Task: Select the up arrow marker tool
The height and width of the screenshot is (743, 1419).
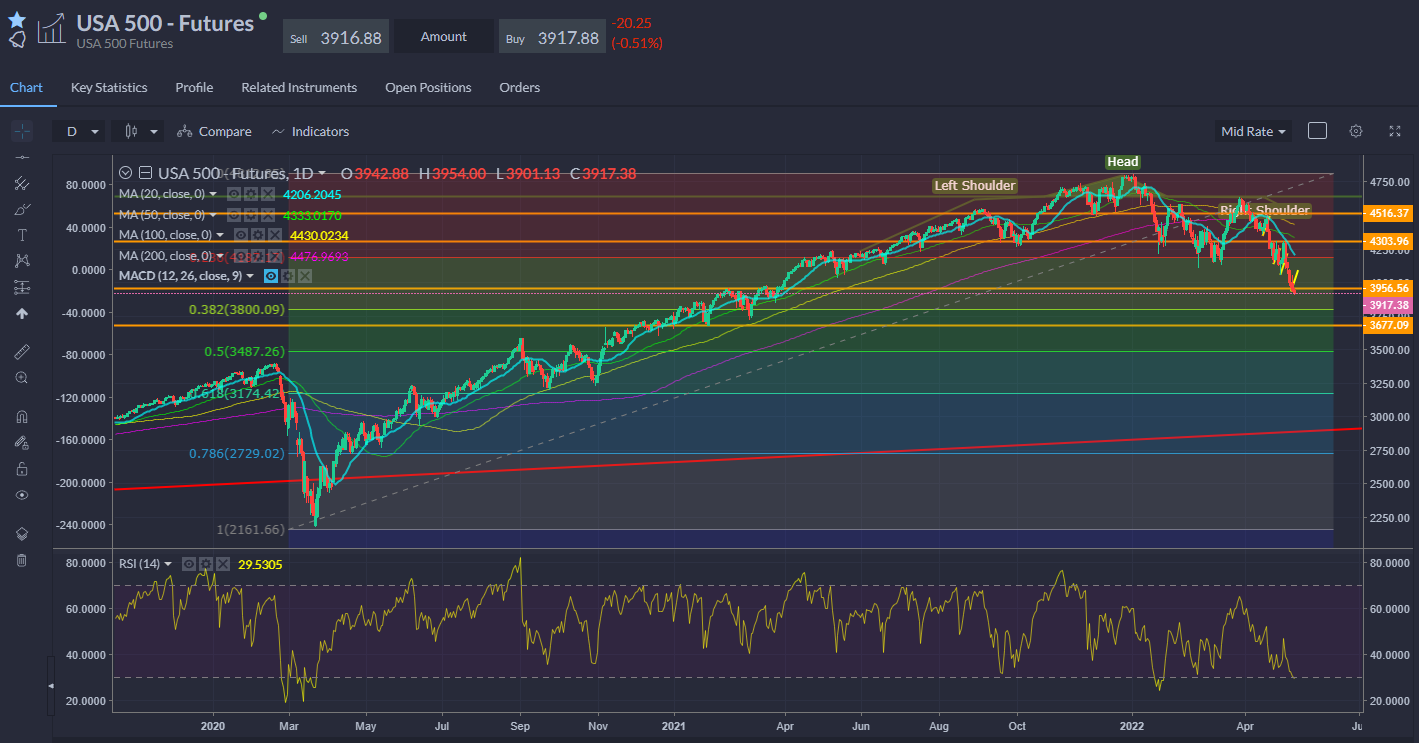Action: tap(22, 313)
